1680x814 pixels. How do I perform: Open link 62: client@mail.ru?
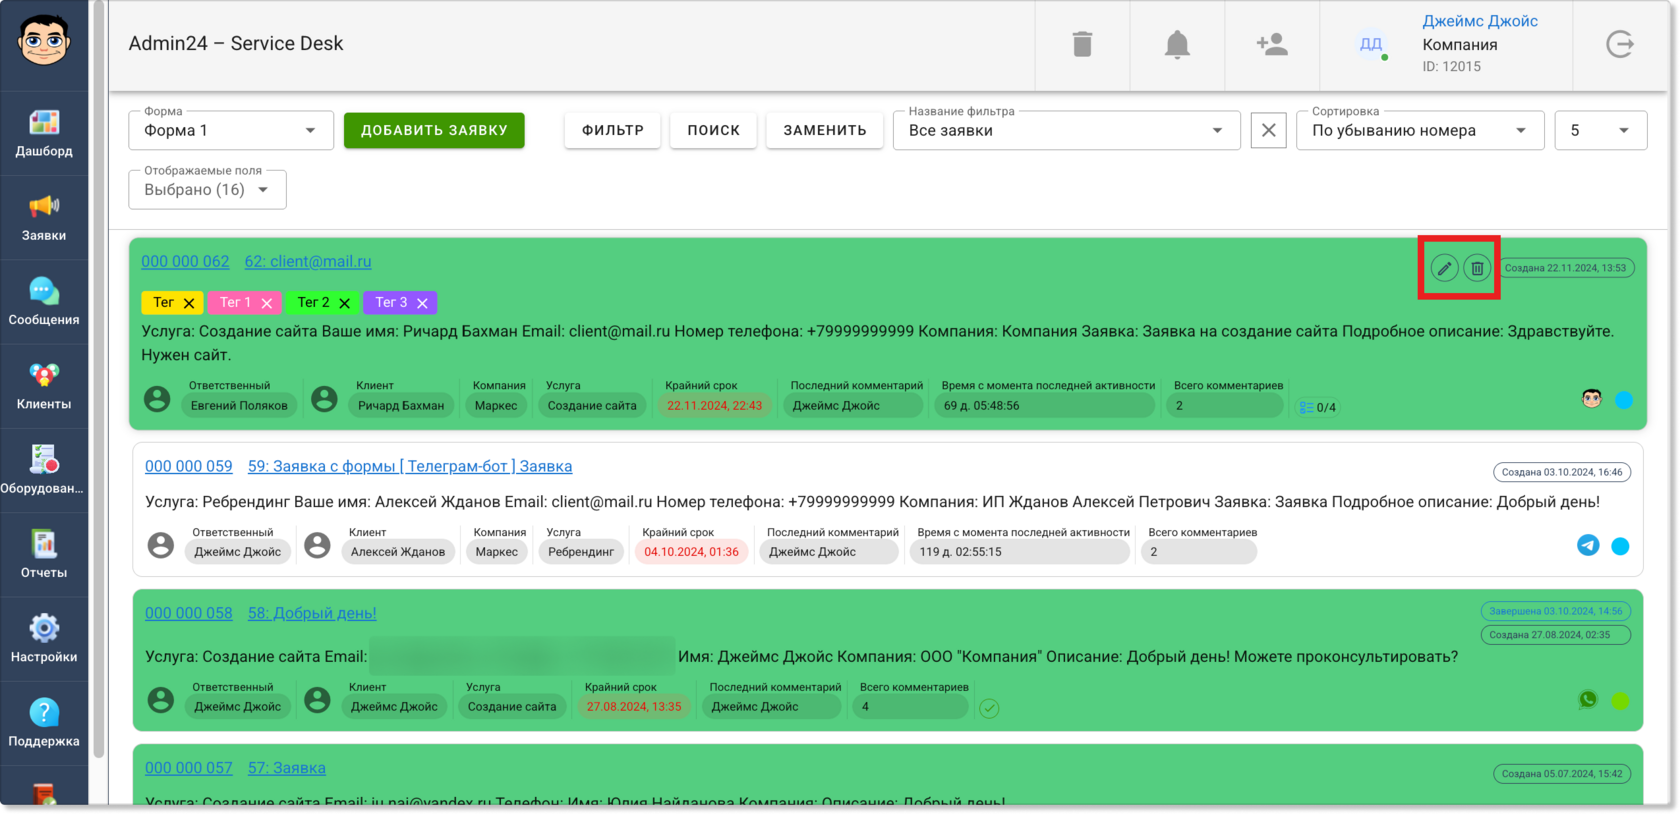308,261
